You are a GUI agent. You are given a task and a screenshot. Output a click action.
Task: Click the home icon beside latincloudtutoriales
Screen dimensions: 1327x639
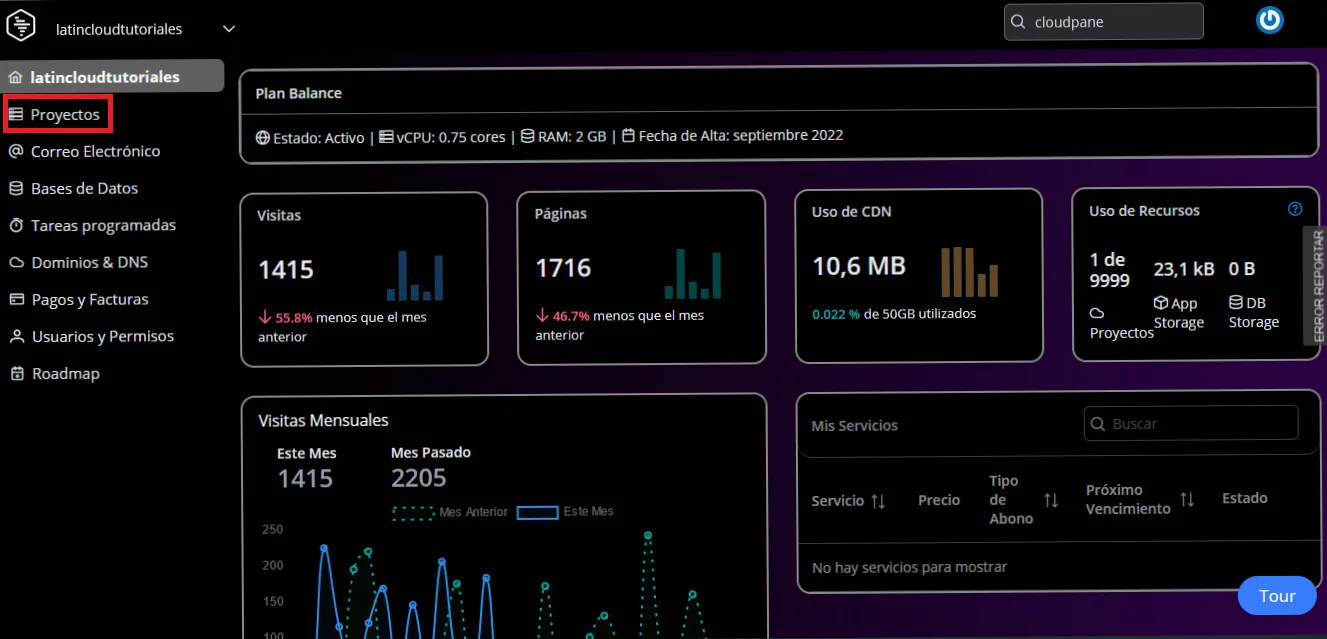(15, 77)
